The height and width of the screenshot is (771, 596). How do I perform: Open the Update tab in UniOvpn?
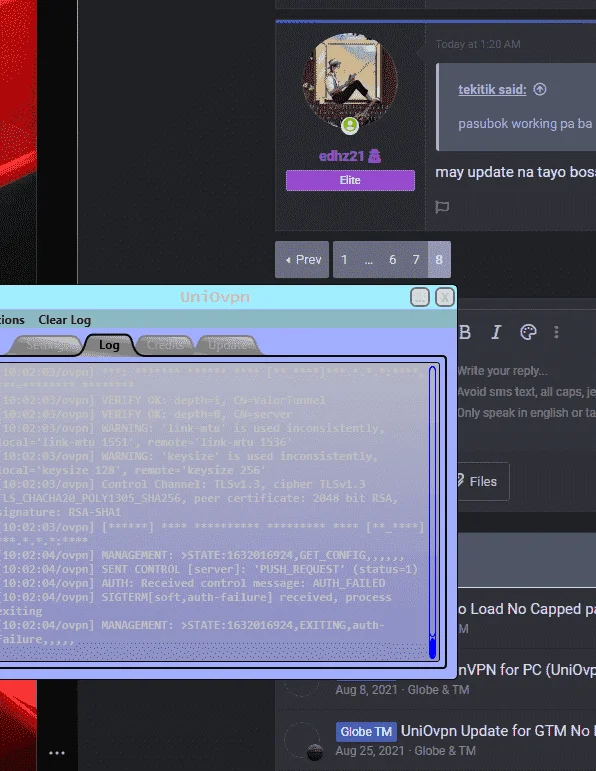[227, 345]
